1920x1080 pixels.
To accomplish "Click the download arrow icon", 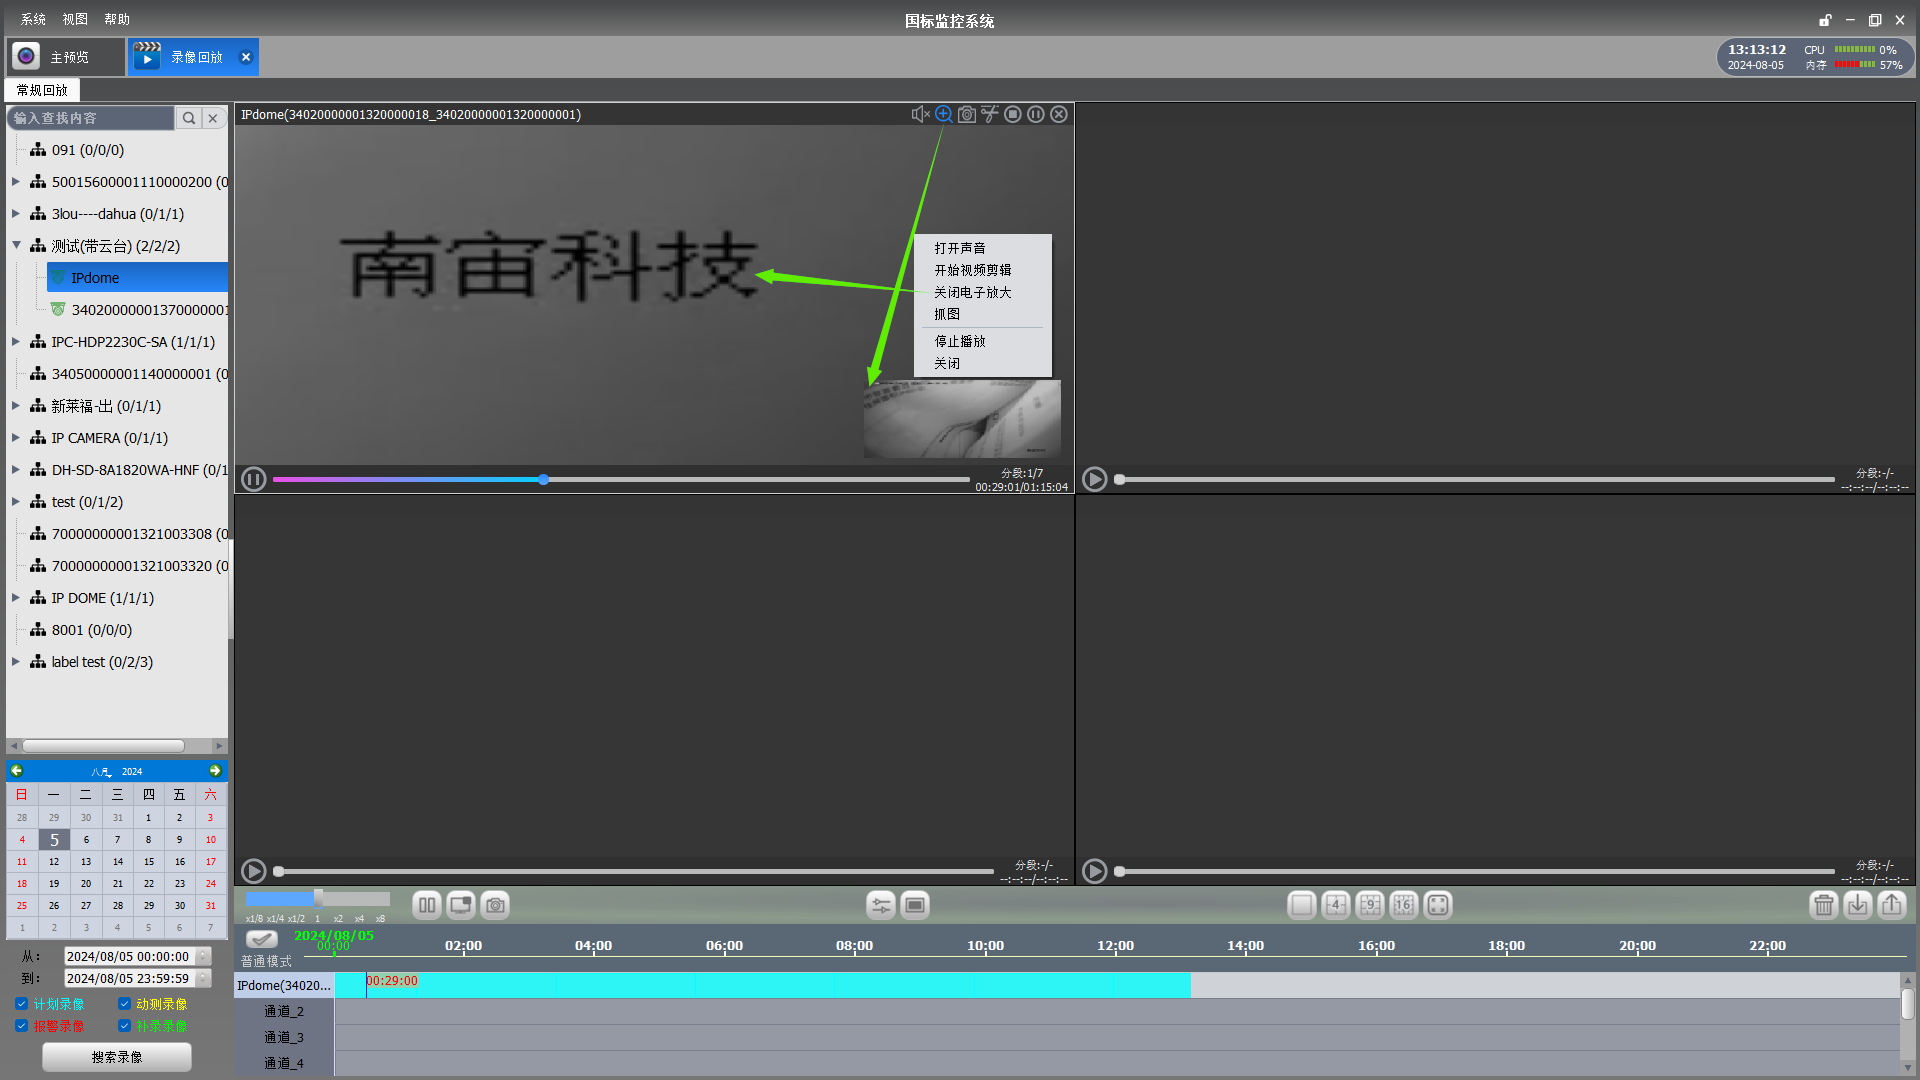I will tap(1858, 905).
